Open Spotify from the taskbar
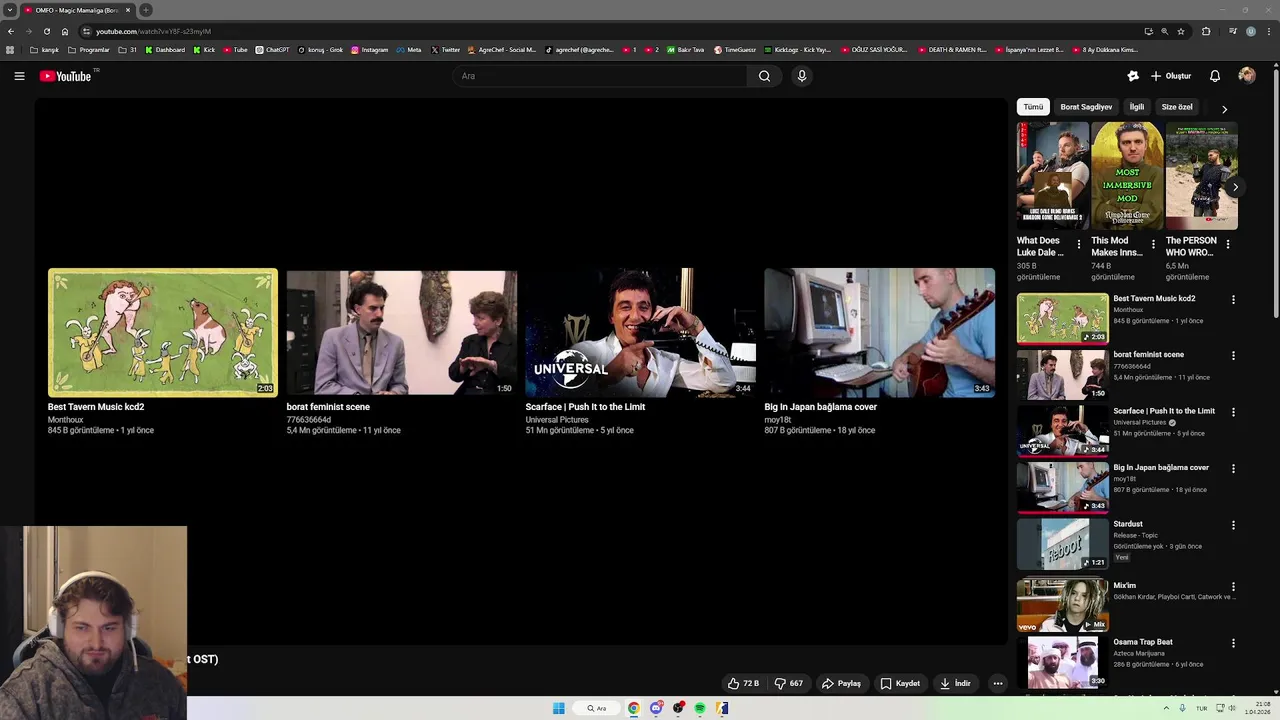The width and height of the screenshot is (1280, 720). coord(700,708)
